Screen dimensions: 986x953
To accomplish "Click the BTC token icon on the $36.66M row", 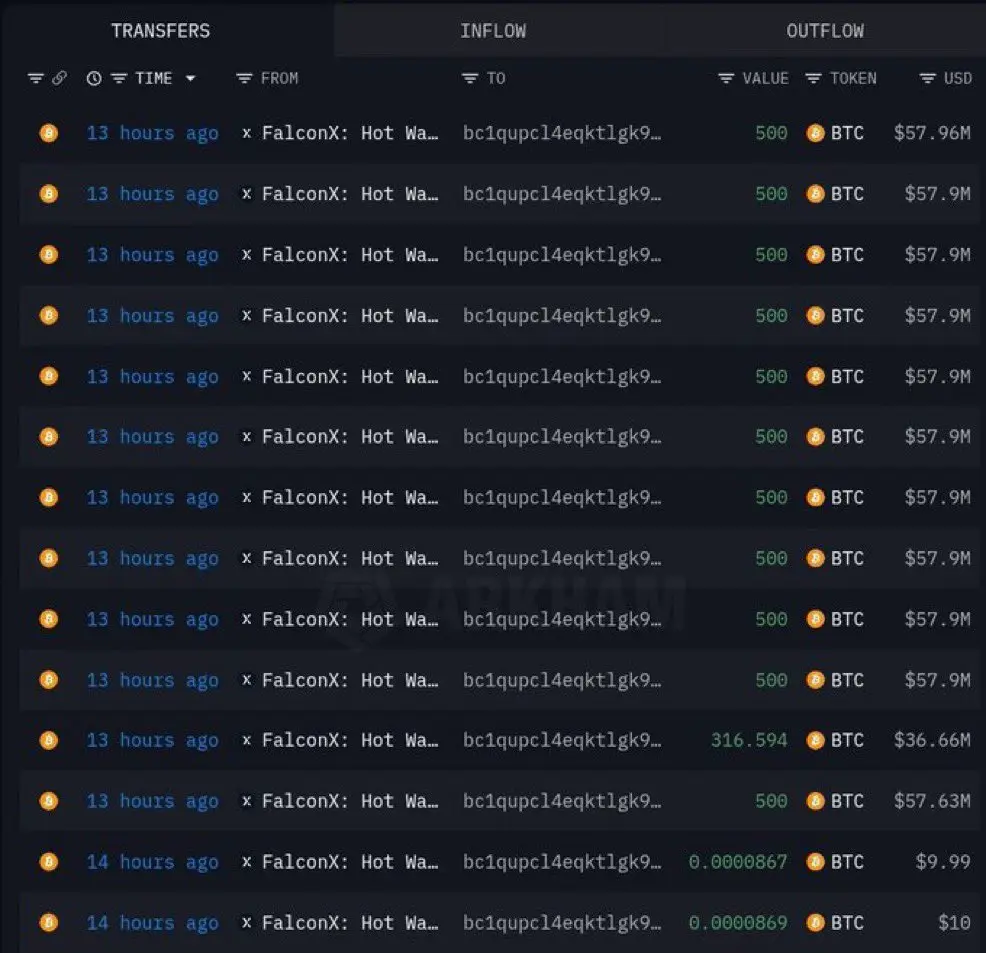I will pyautogui.click(x=815, y=740).
